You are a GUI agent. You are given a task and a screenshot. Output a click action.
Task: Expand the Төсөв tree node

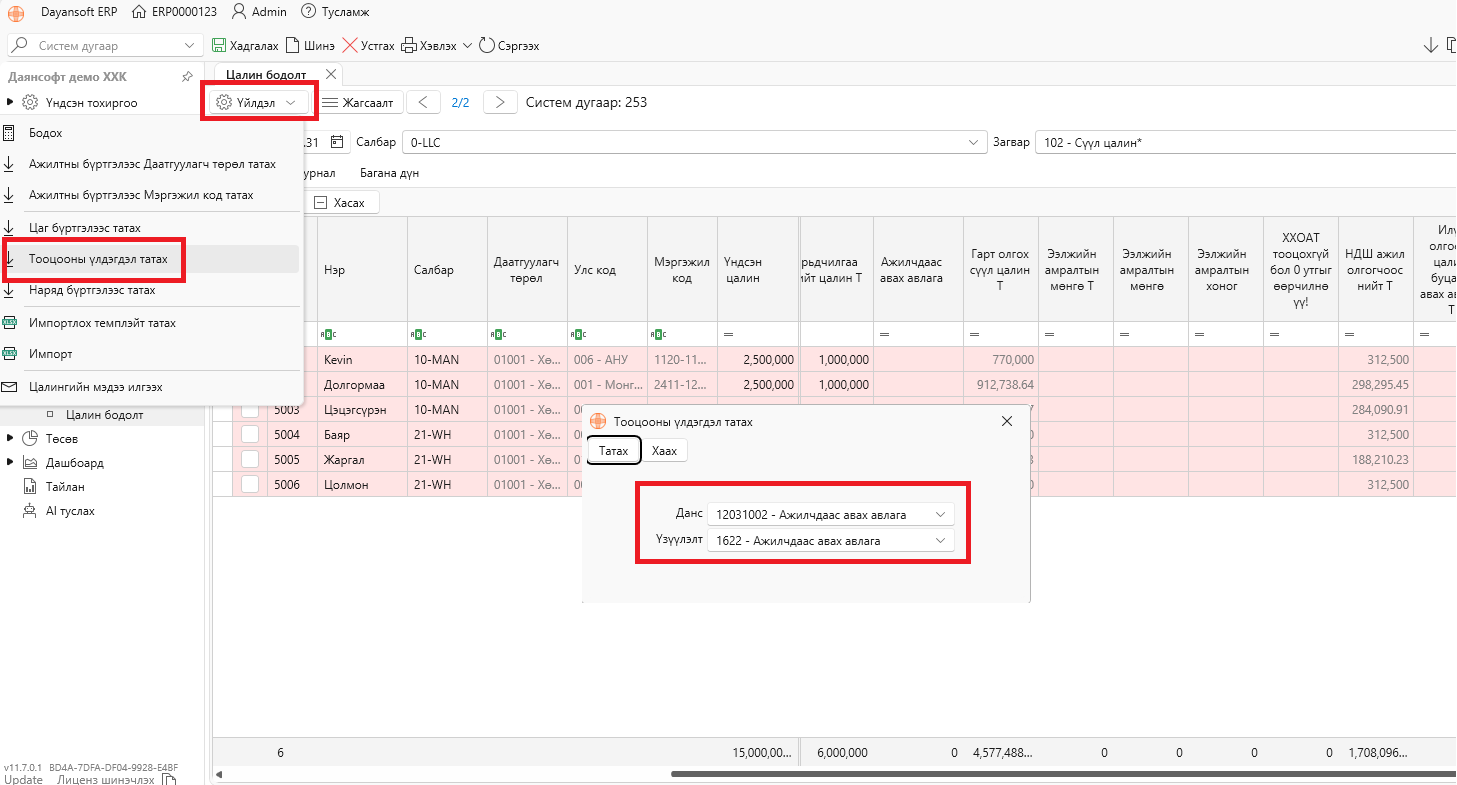pyautogui.click(x=10, y=438)
